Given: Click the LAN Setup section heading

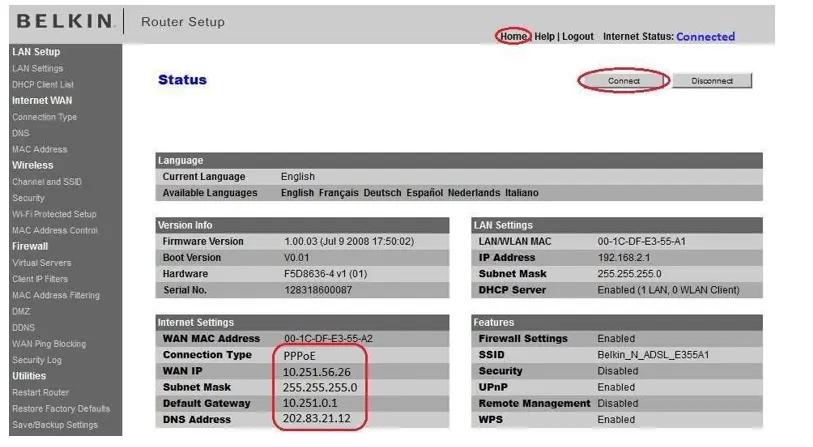Looking at the screenshot, I should (x=36, y=52).
